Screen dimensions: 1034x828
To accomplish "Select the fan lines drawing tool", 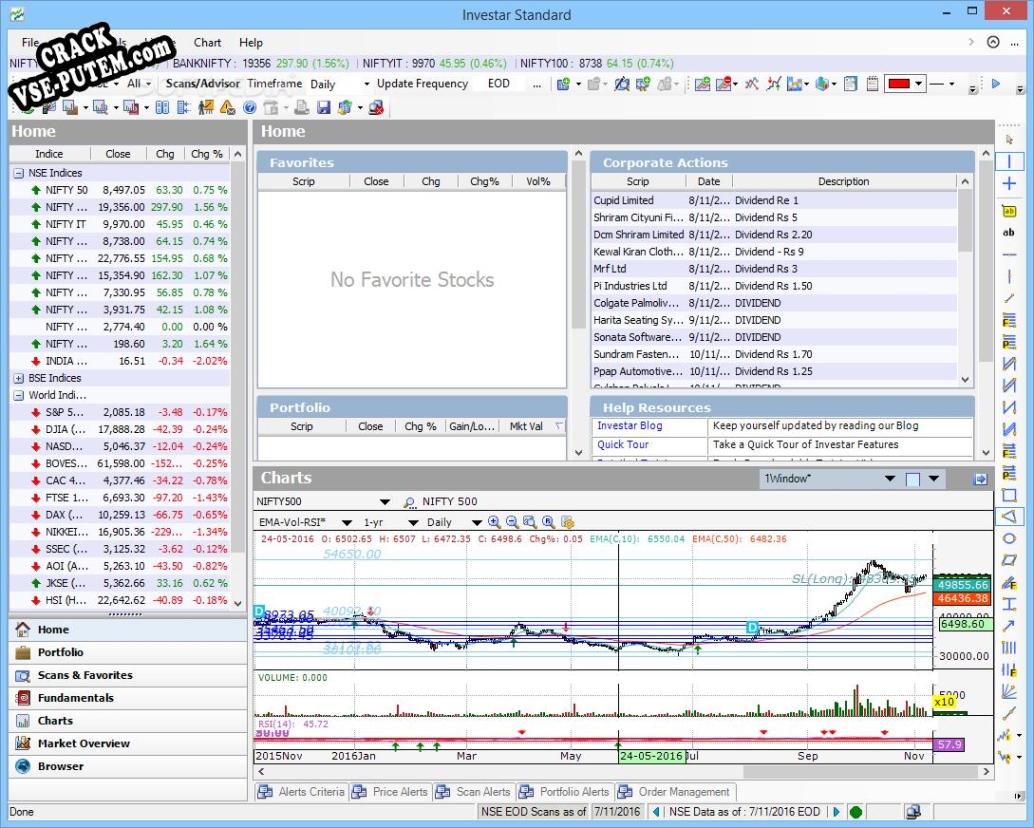I will [x=1009, y=692].
